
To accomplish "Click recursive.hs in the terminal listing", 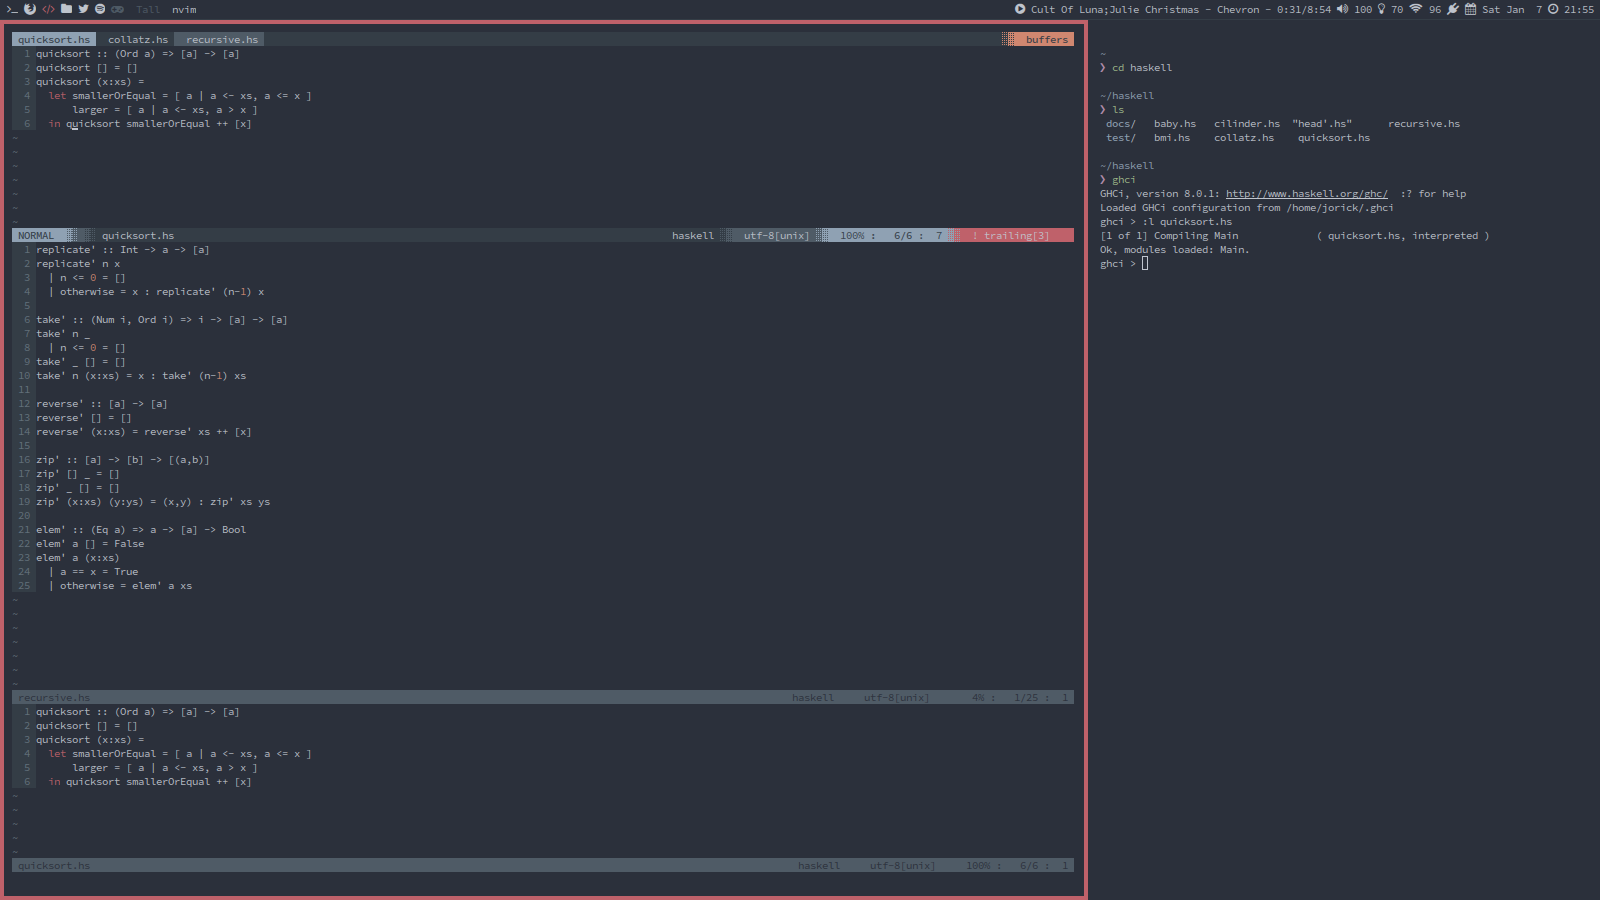I will 1424,124.
